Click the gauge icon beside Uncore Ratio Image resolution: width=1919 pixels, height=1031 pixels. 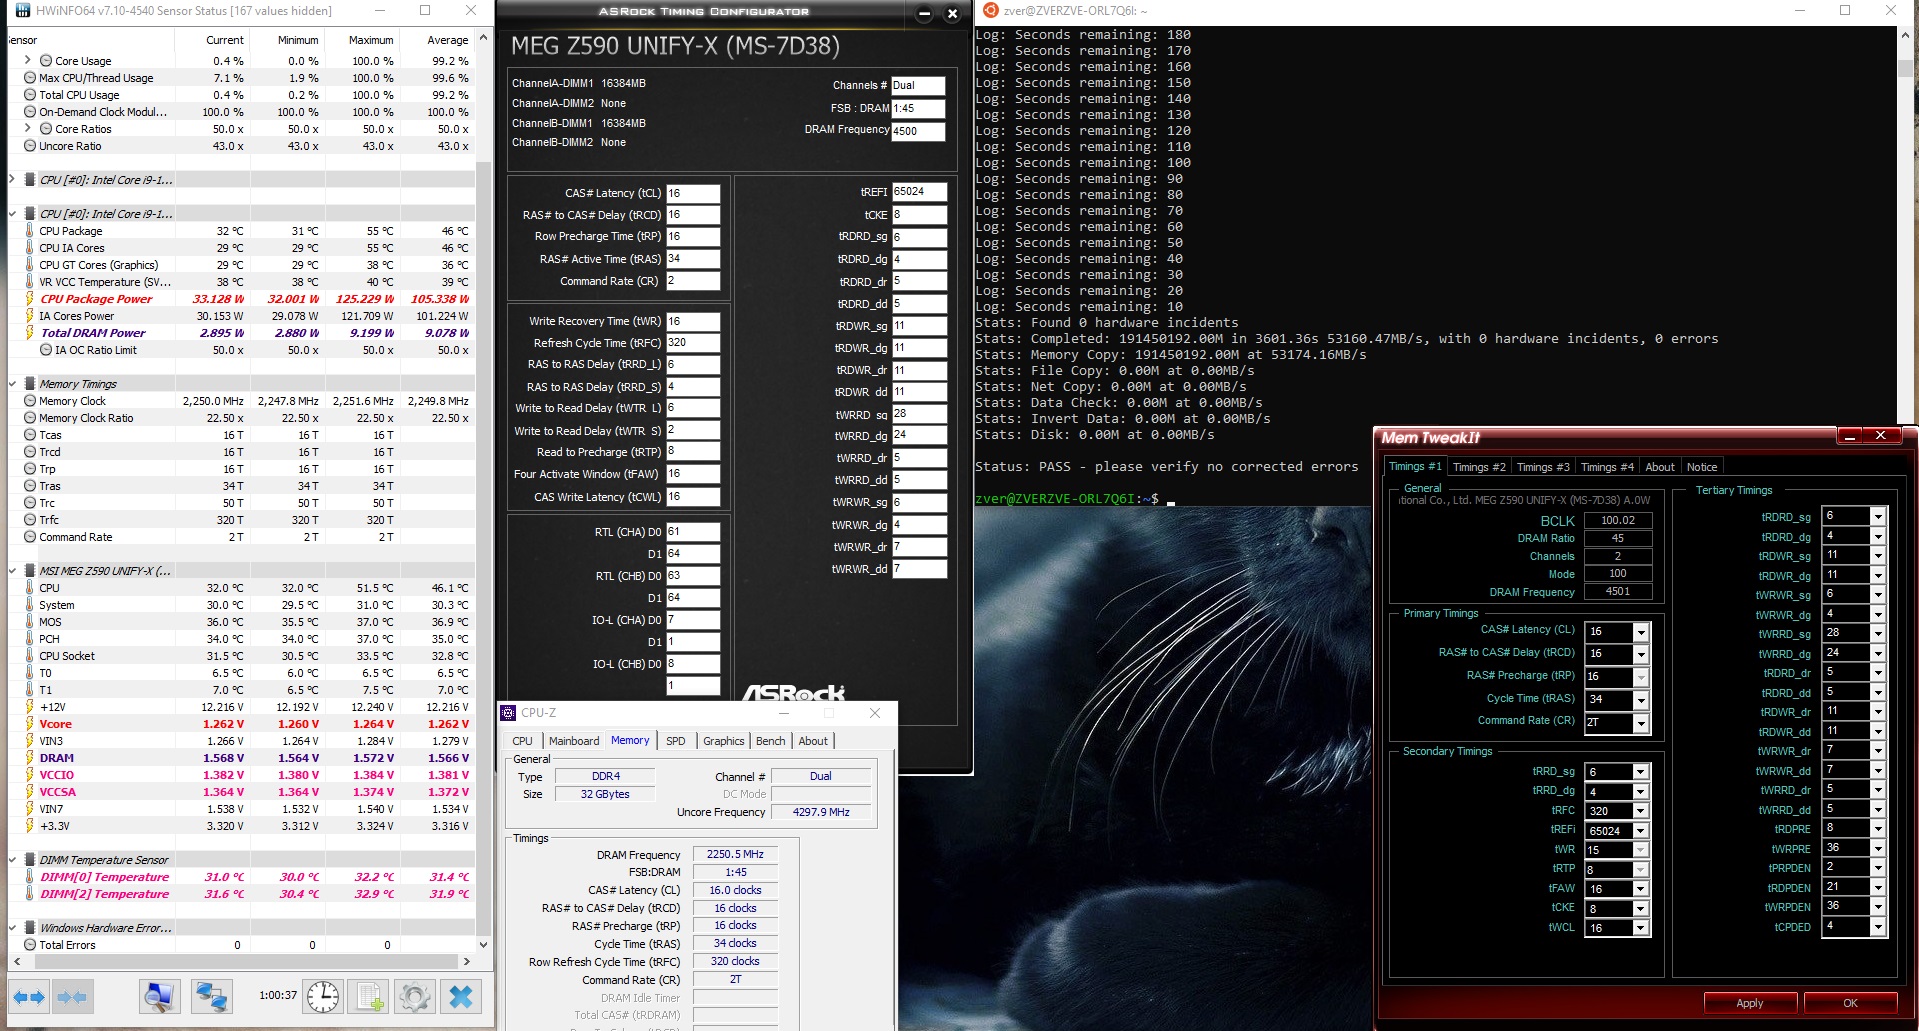point(30,146)
